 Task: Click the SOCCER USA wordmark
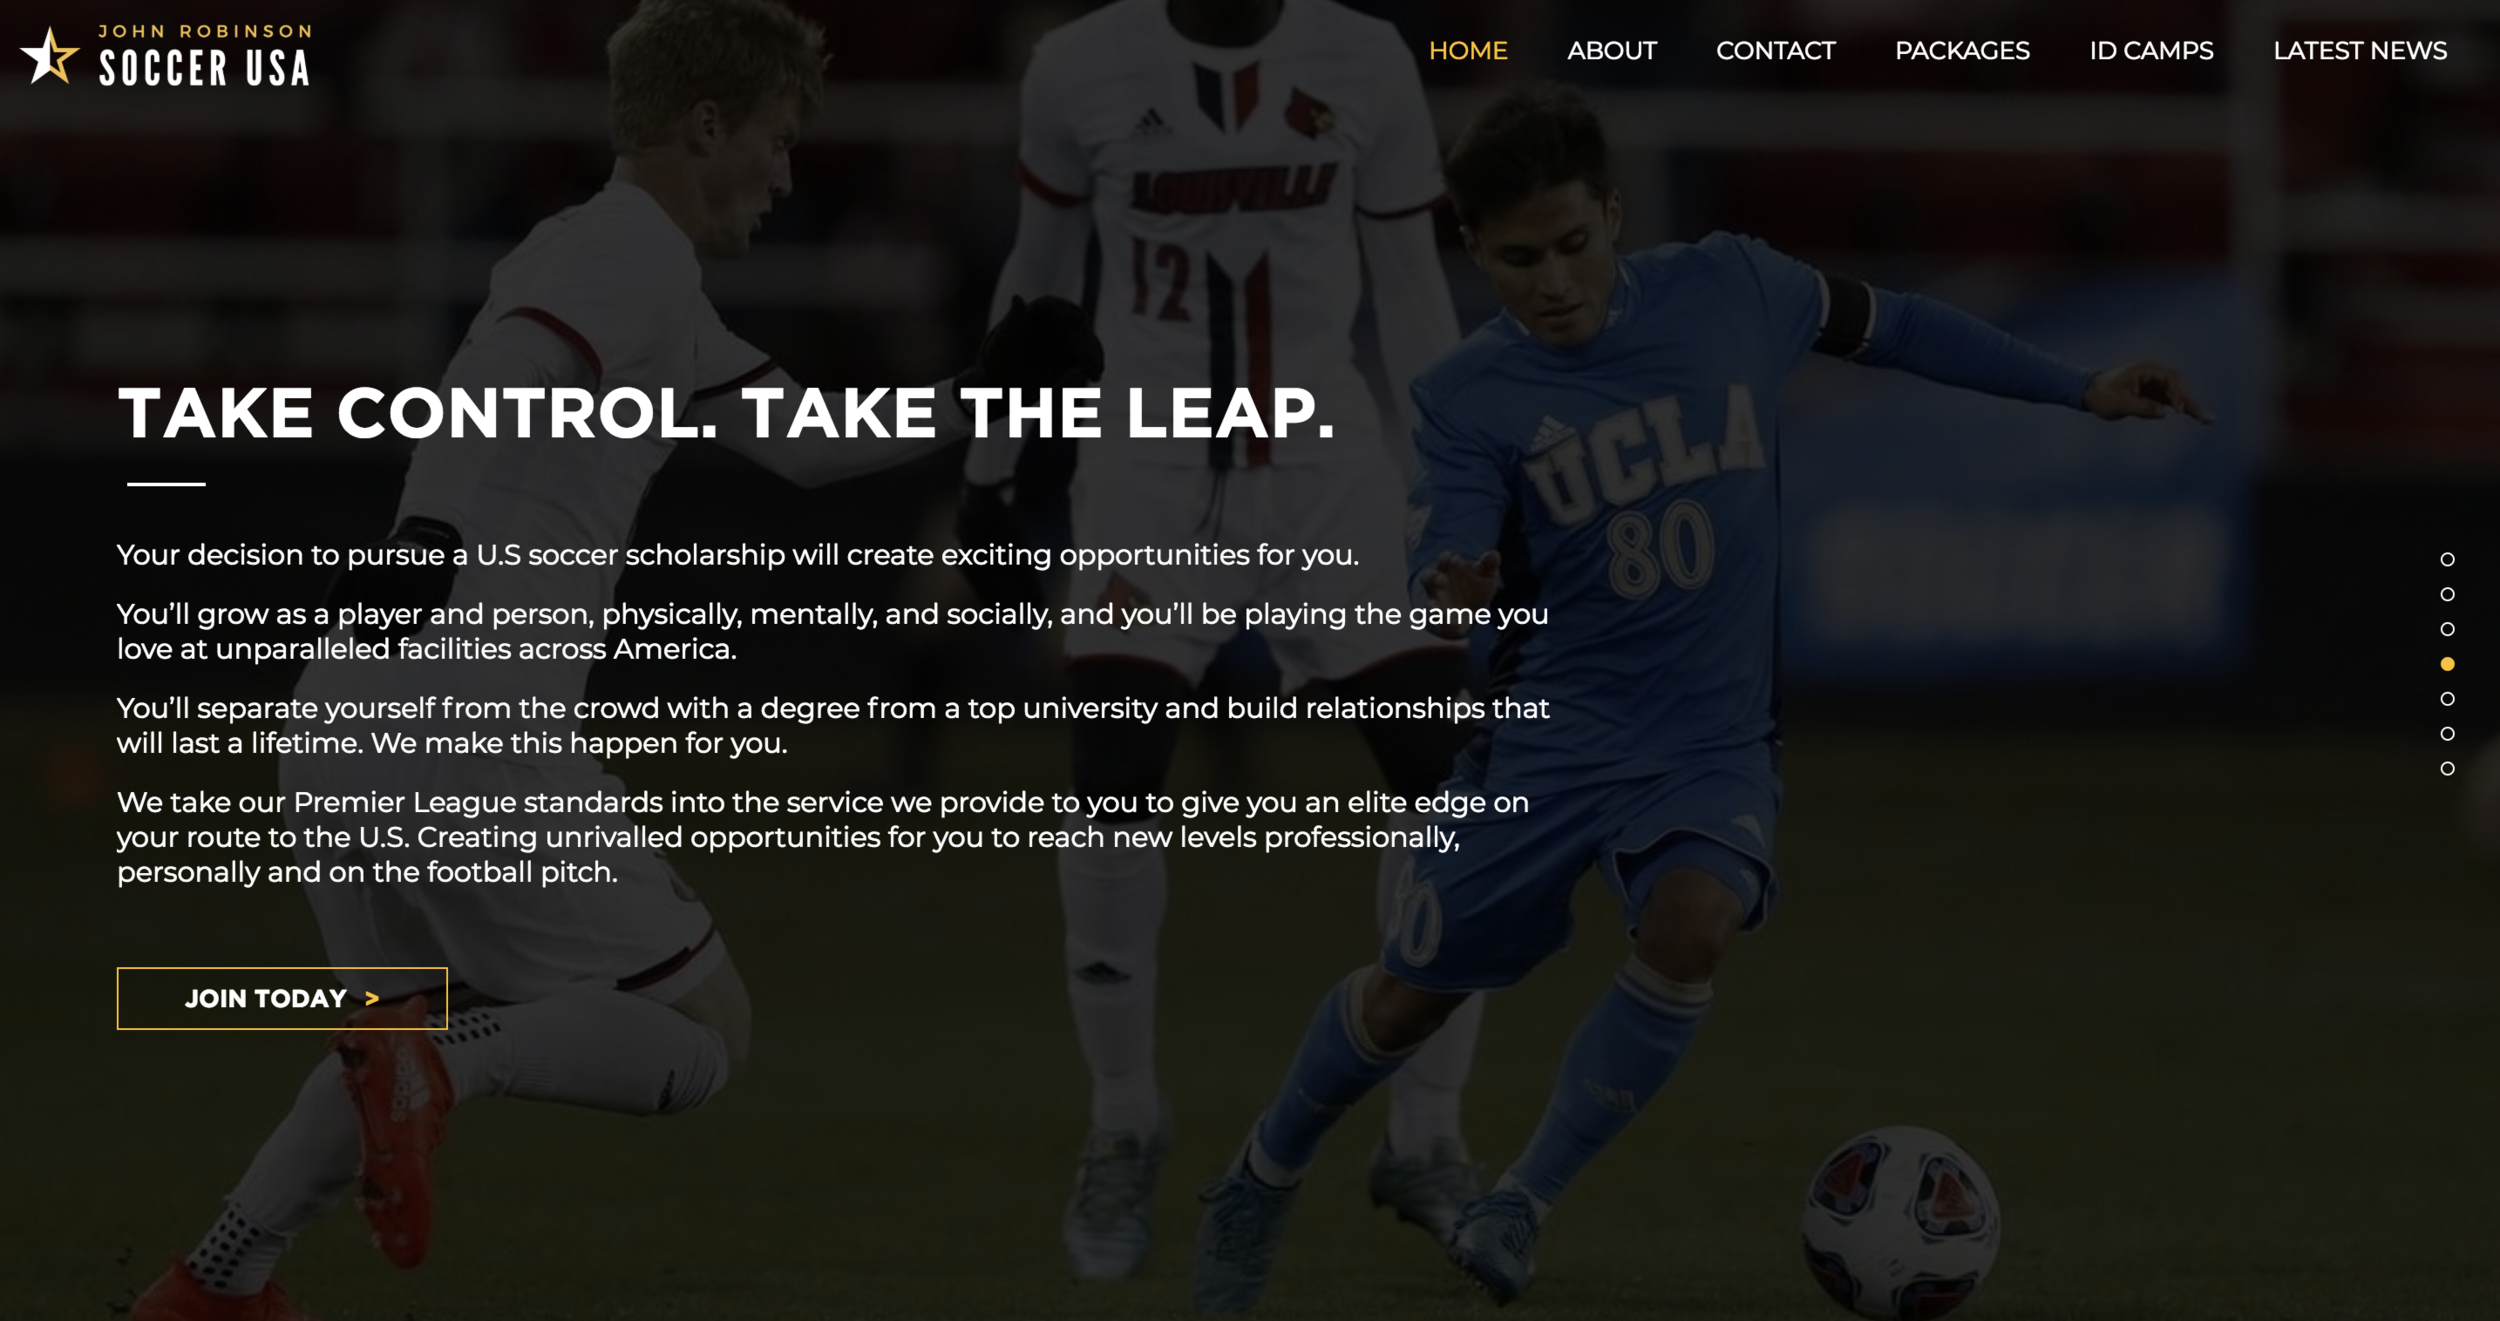click(x=205, y=69)
